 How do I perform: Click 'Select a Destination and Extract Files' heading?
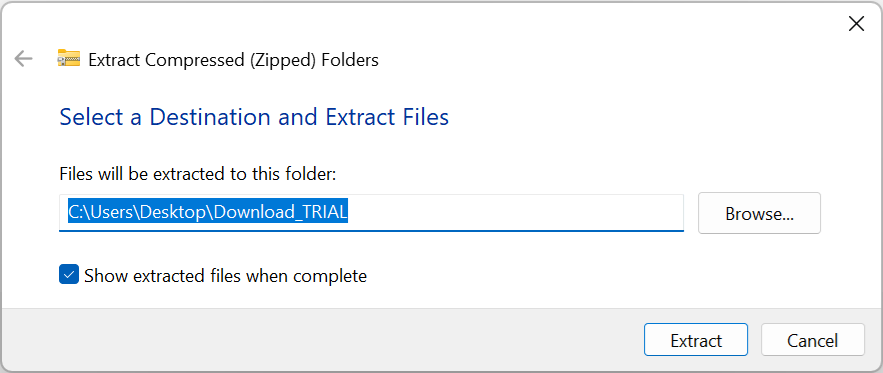pos(254,117)
